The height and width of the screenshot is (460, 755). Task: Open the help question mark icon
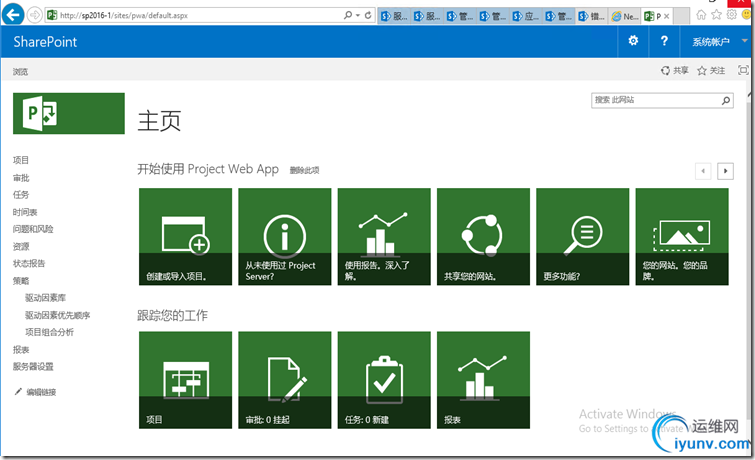coord(664,41)
